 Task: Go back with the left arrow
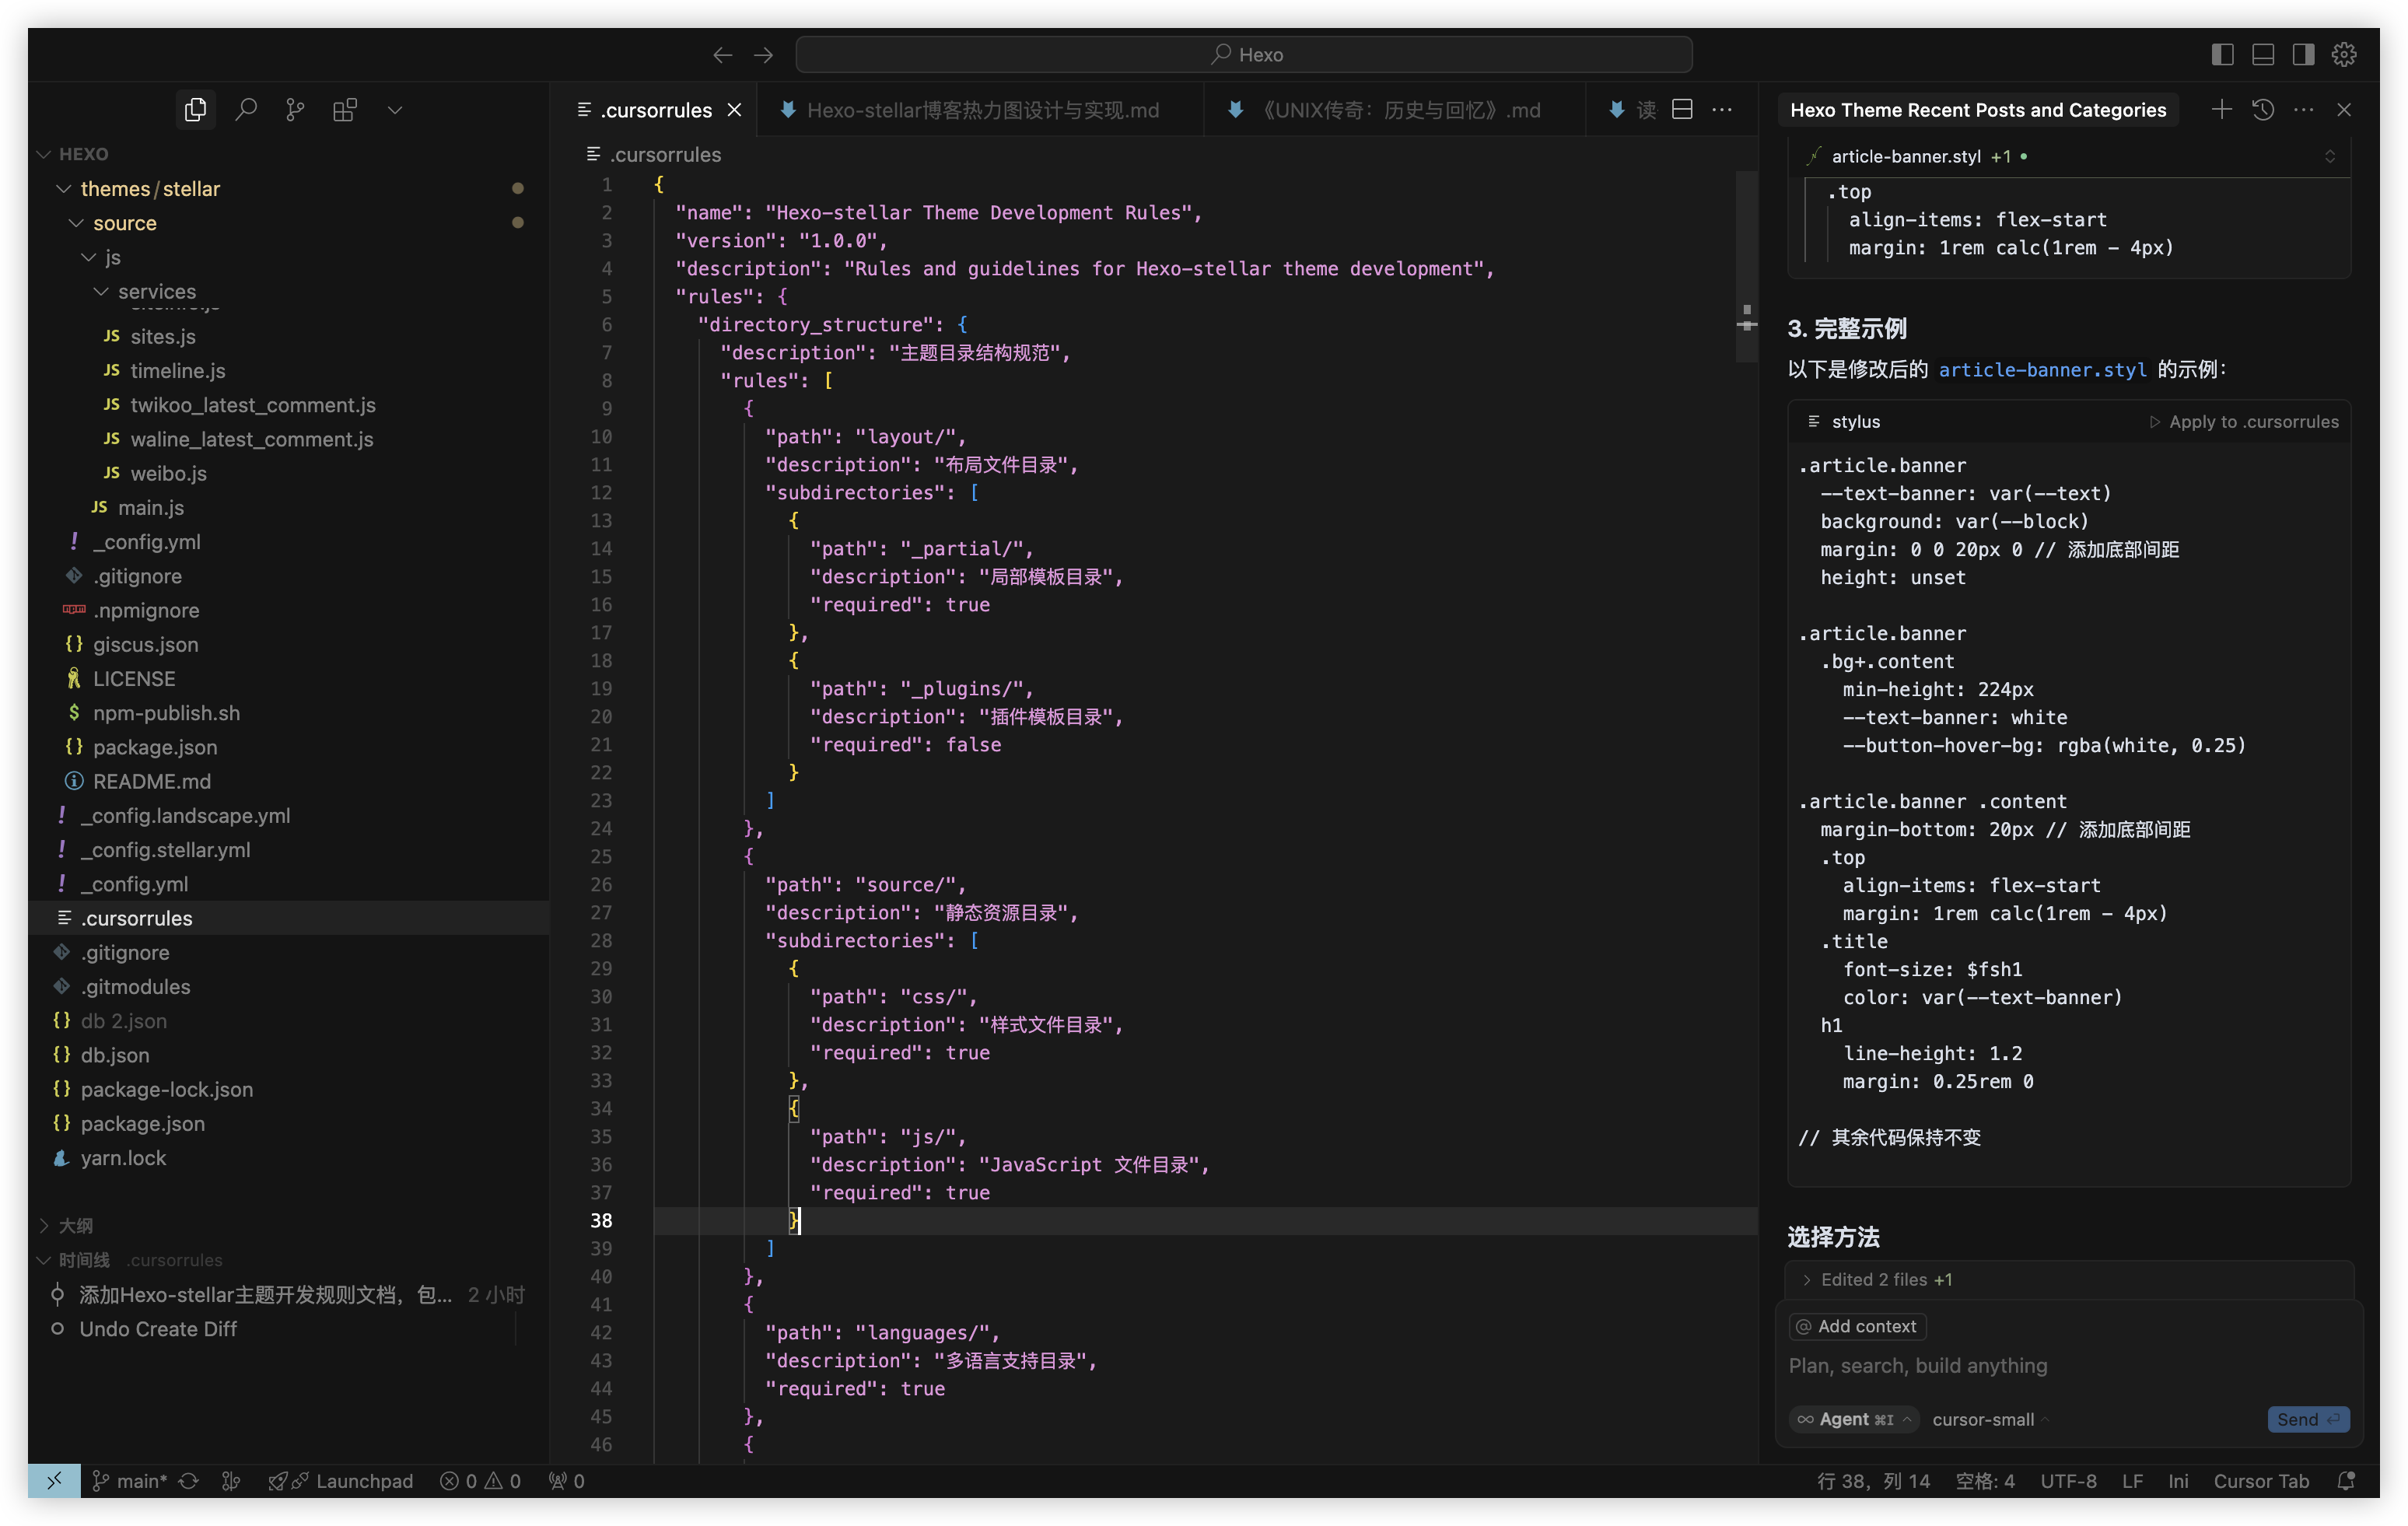click(722, 55)
